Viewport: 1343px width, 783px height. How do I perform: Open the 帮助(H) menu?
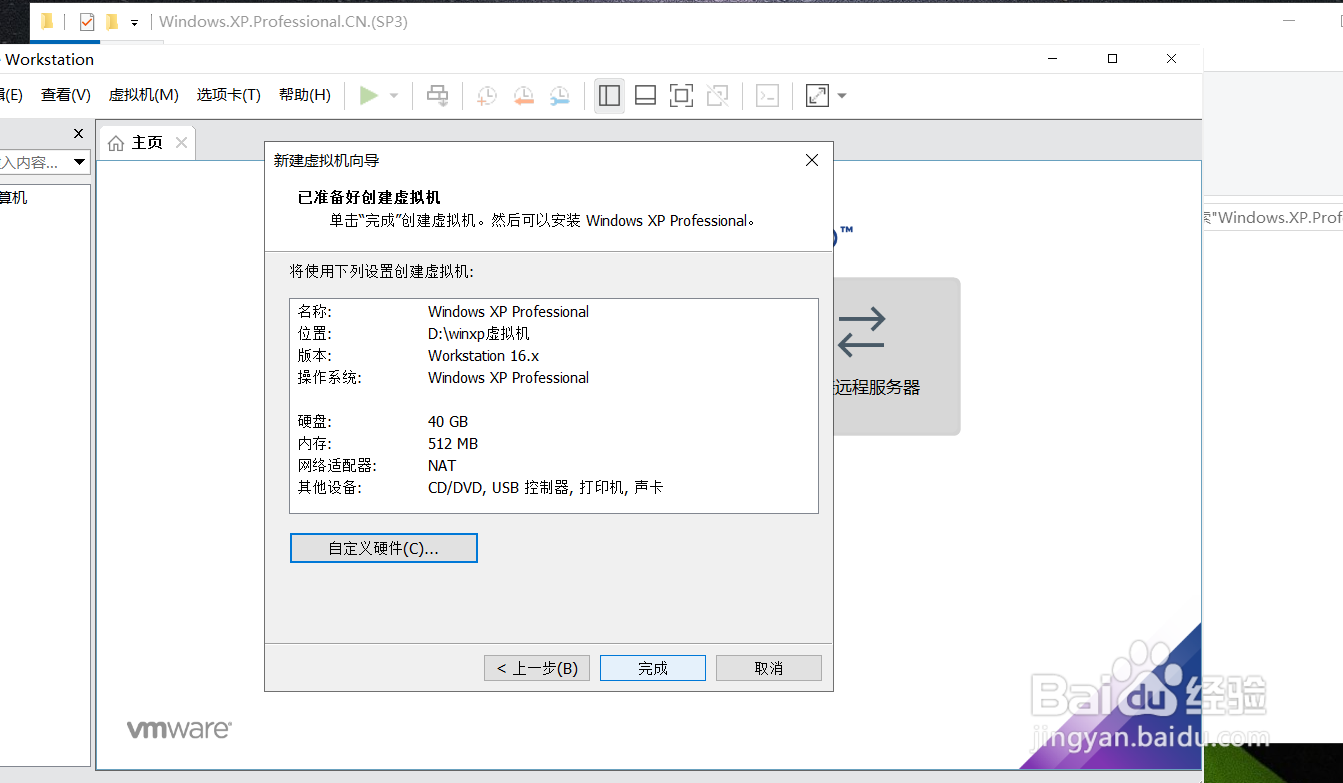point(305,95)
